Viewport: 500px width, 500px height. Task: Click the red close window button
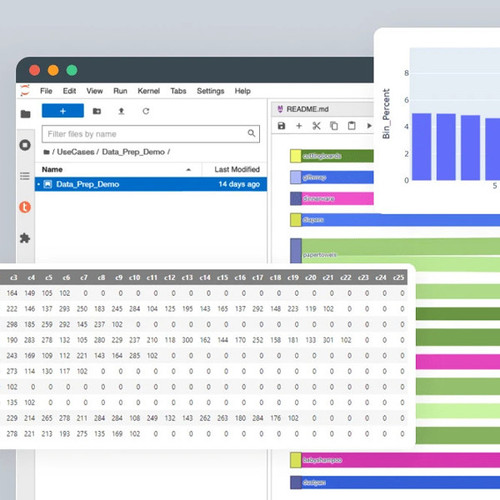tap(35, 70)
